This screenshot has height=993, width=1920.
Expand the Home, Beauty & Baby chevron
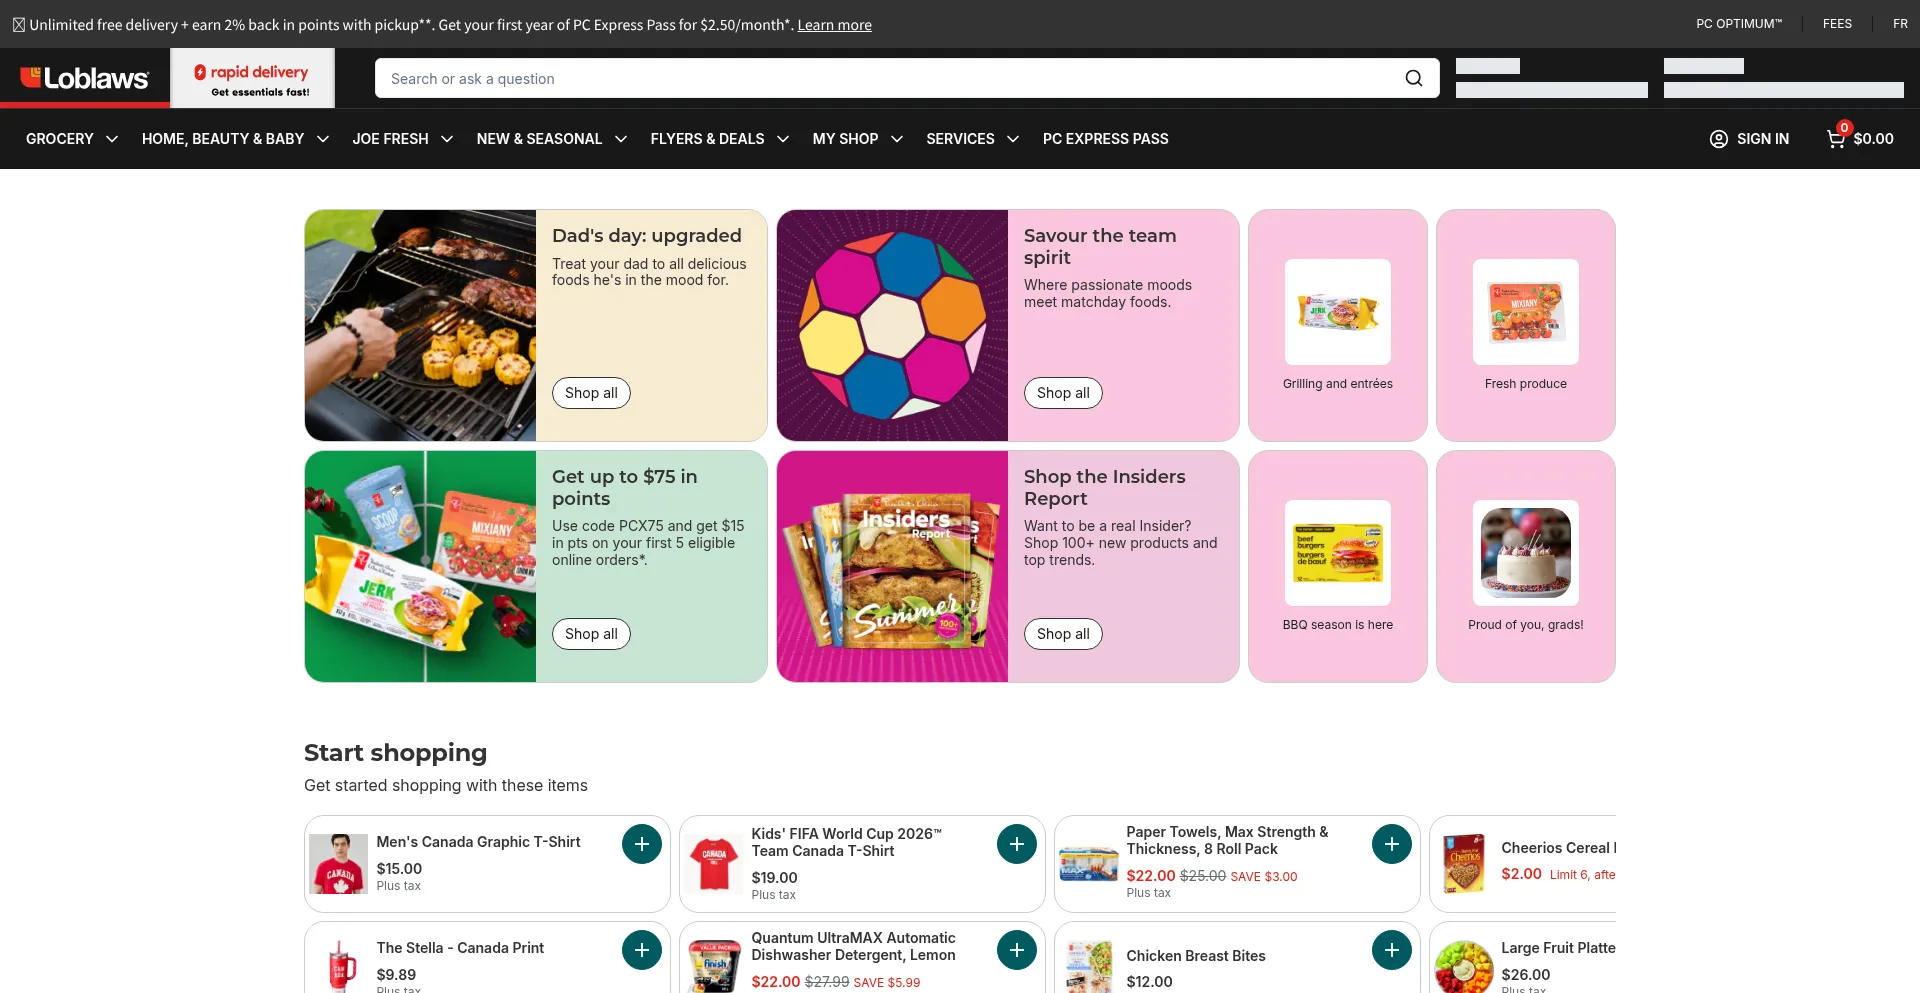(x=323, y=139)
